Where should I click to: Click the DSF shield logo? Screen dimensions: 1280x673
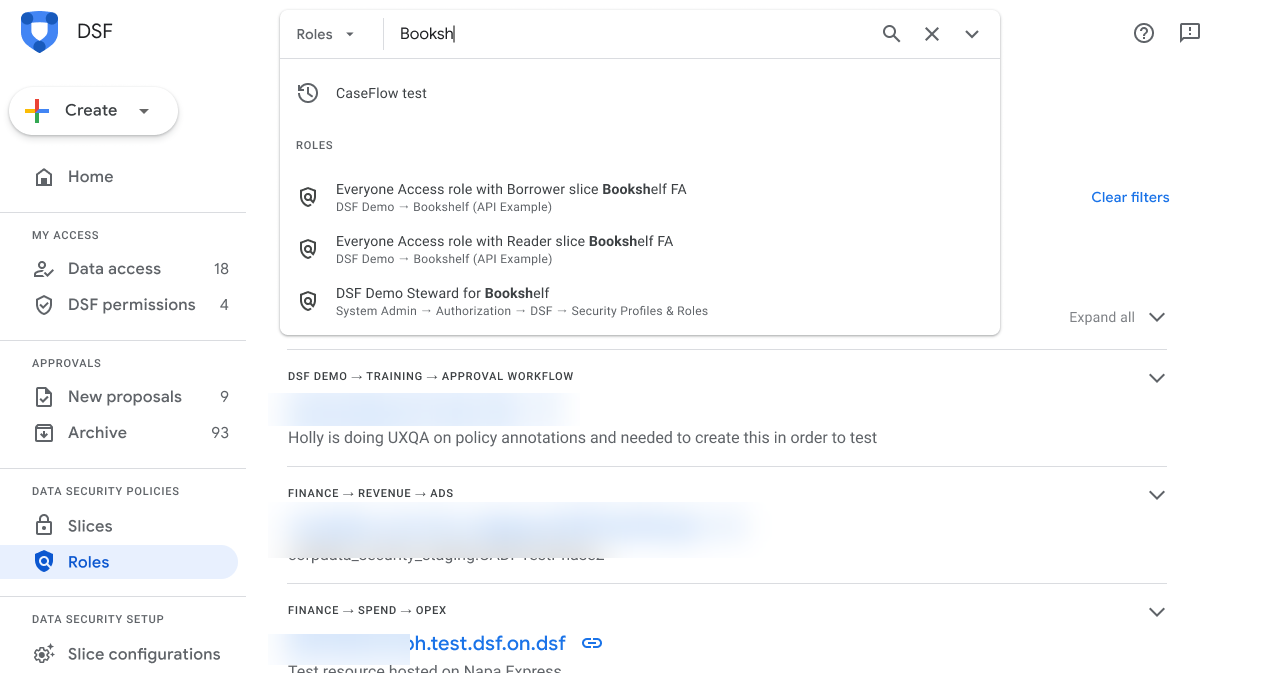tap(40, 32)
